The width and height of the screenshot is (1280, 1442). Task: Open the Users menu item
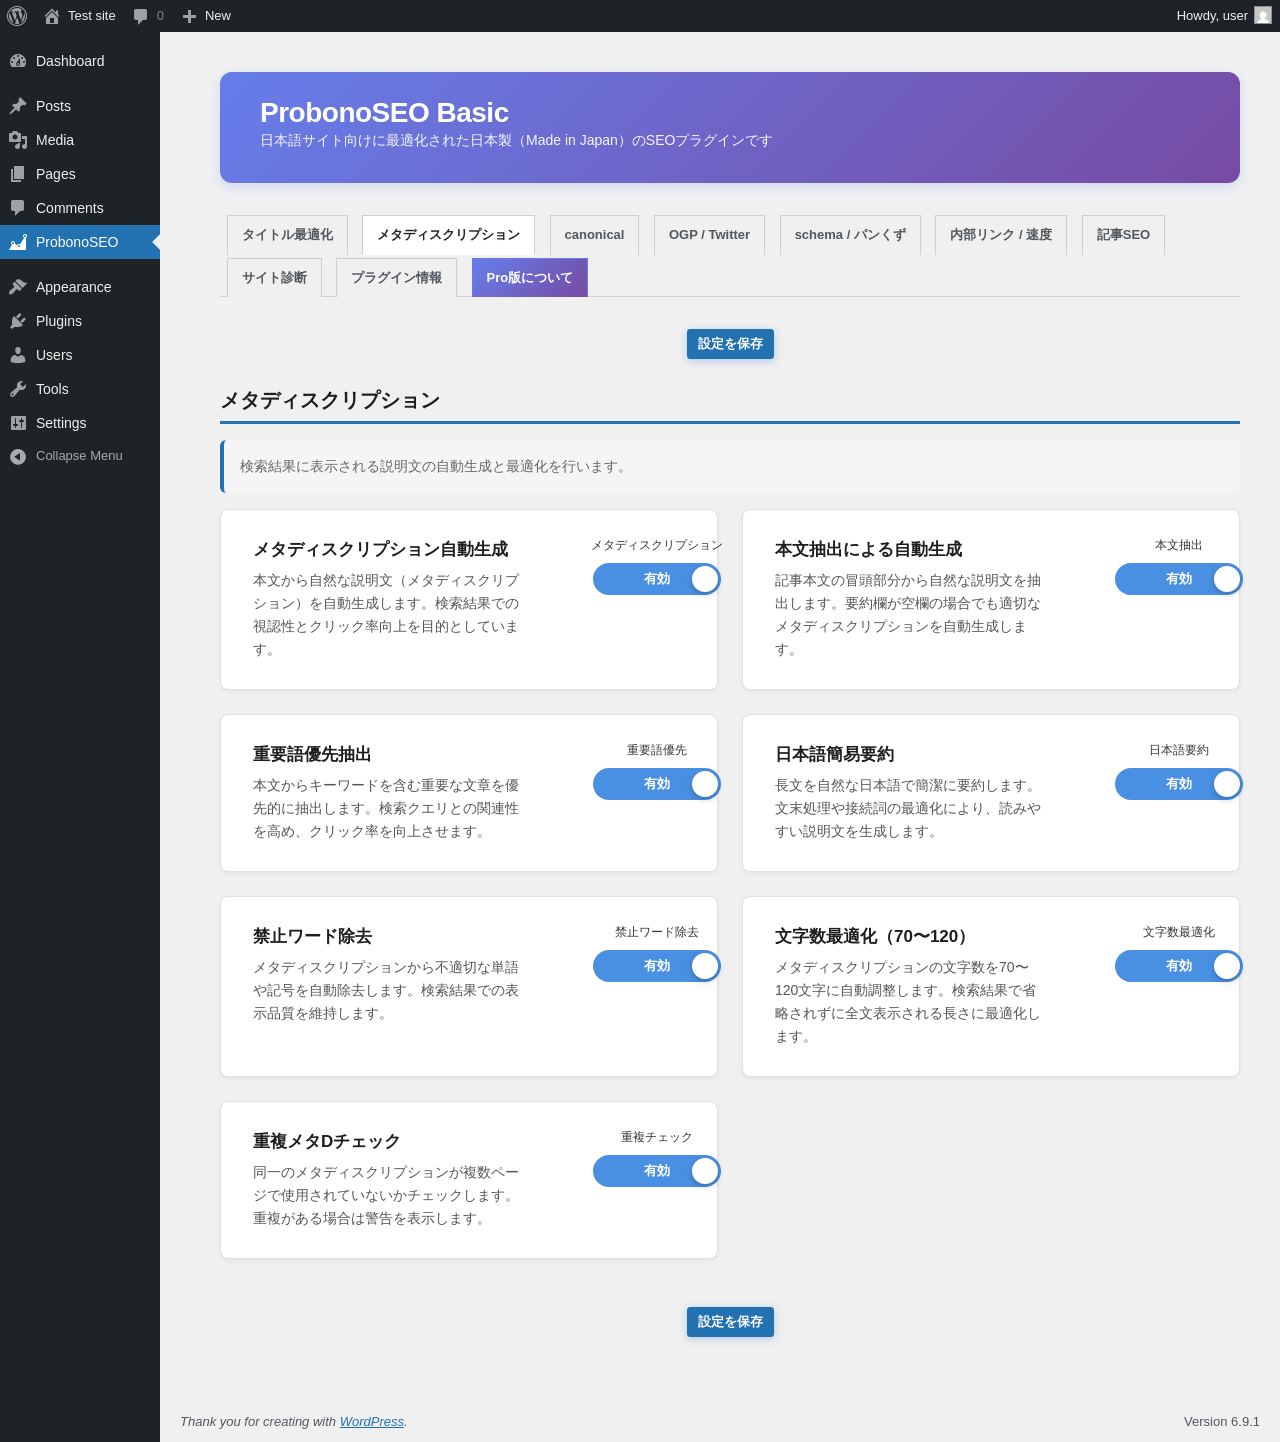coord(80,355)
